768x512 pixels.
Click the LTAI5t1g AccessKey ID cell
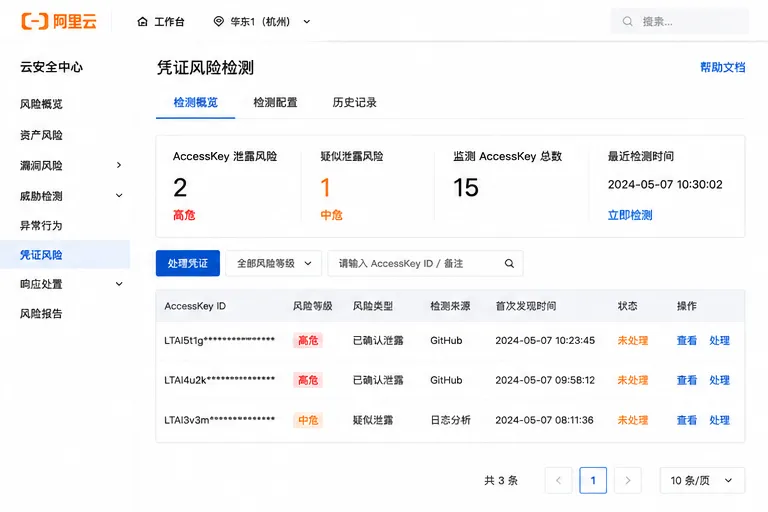219,341
